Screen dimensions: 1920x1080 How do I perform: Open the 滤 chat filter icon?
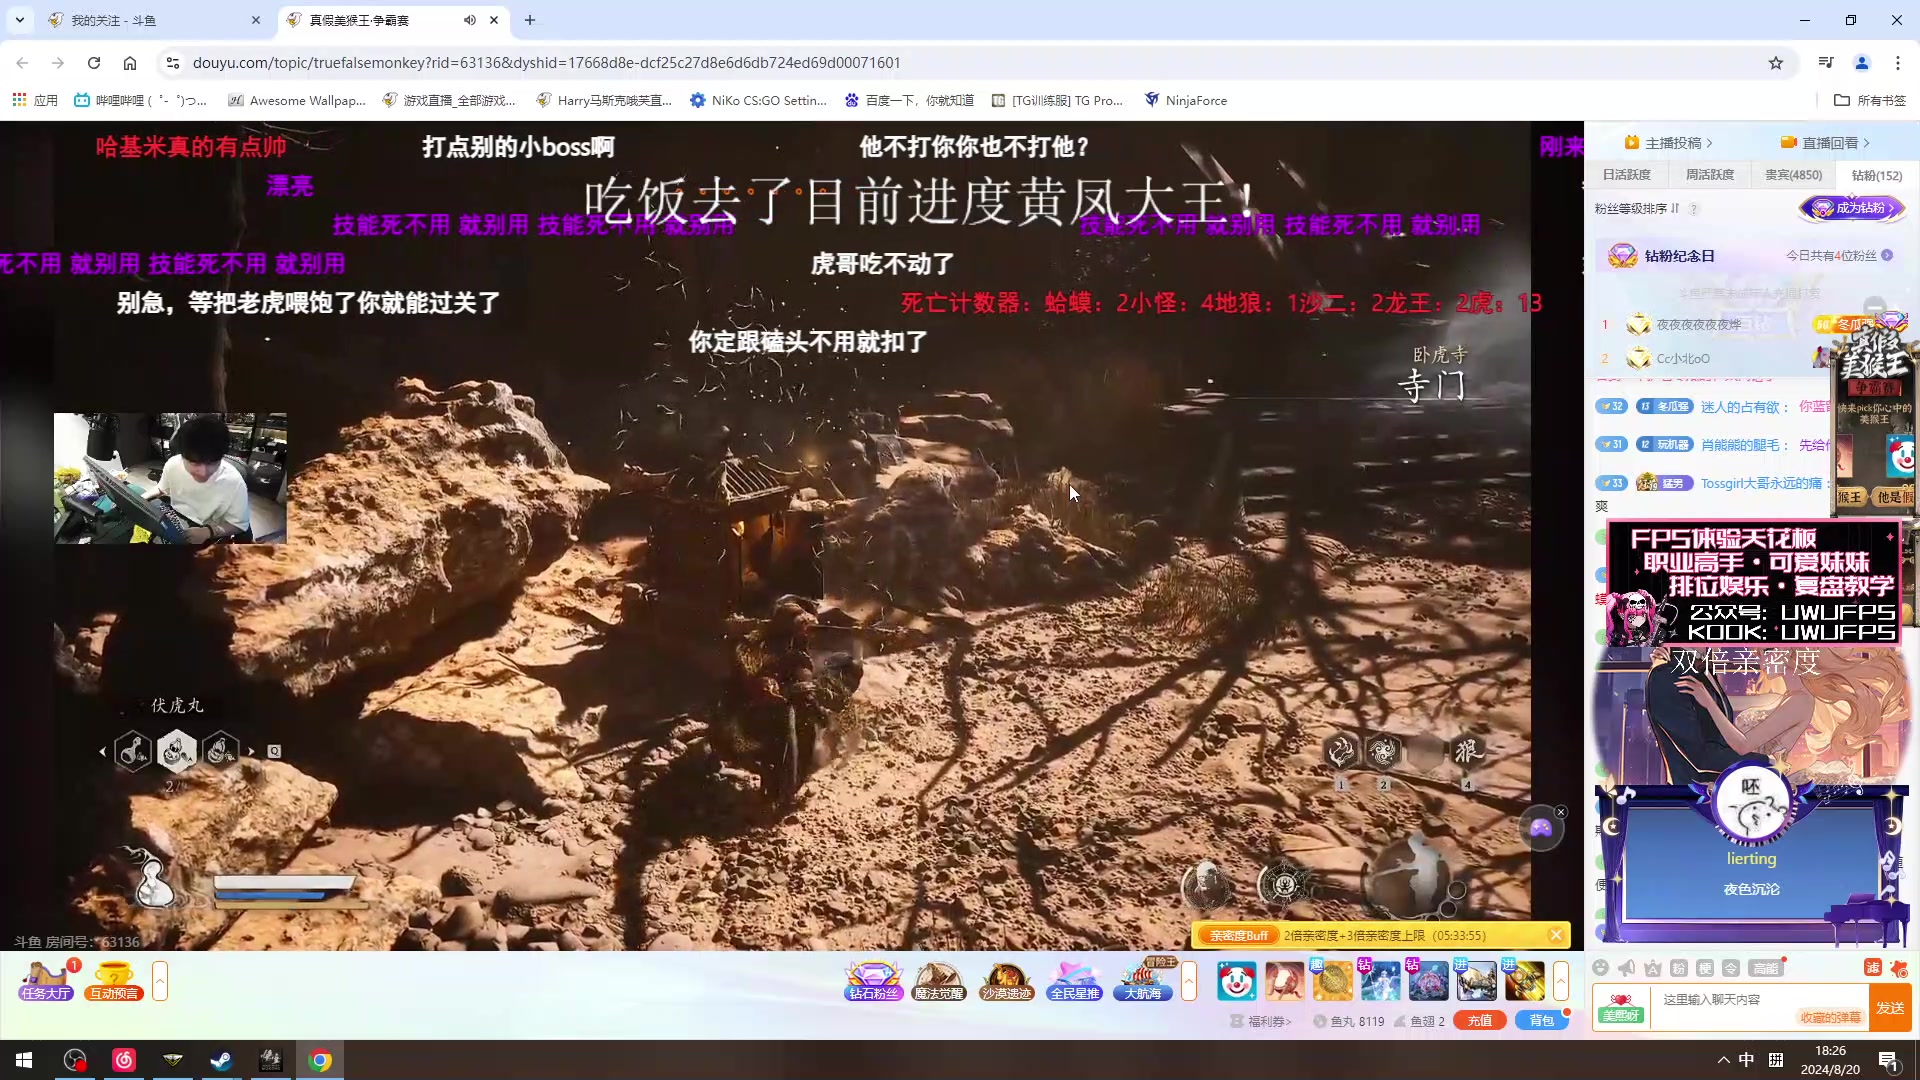tap(1872, 967)
